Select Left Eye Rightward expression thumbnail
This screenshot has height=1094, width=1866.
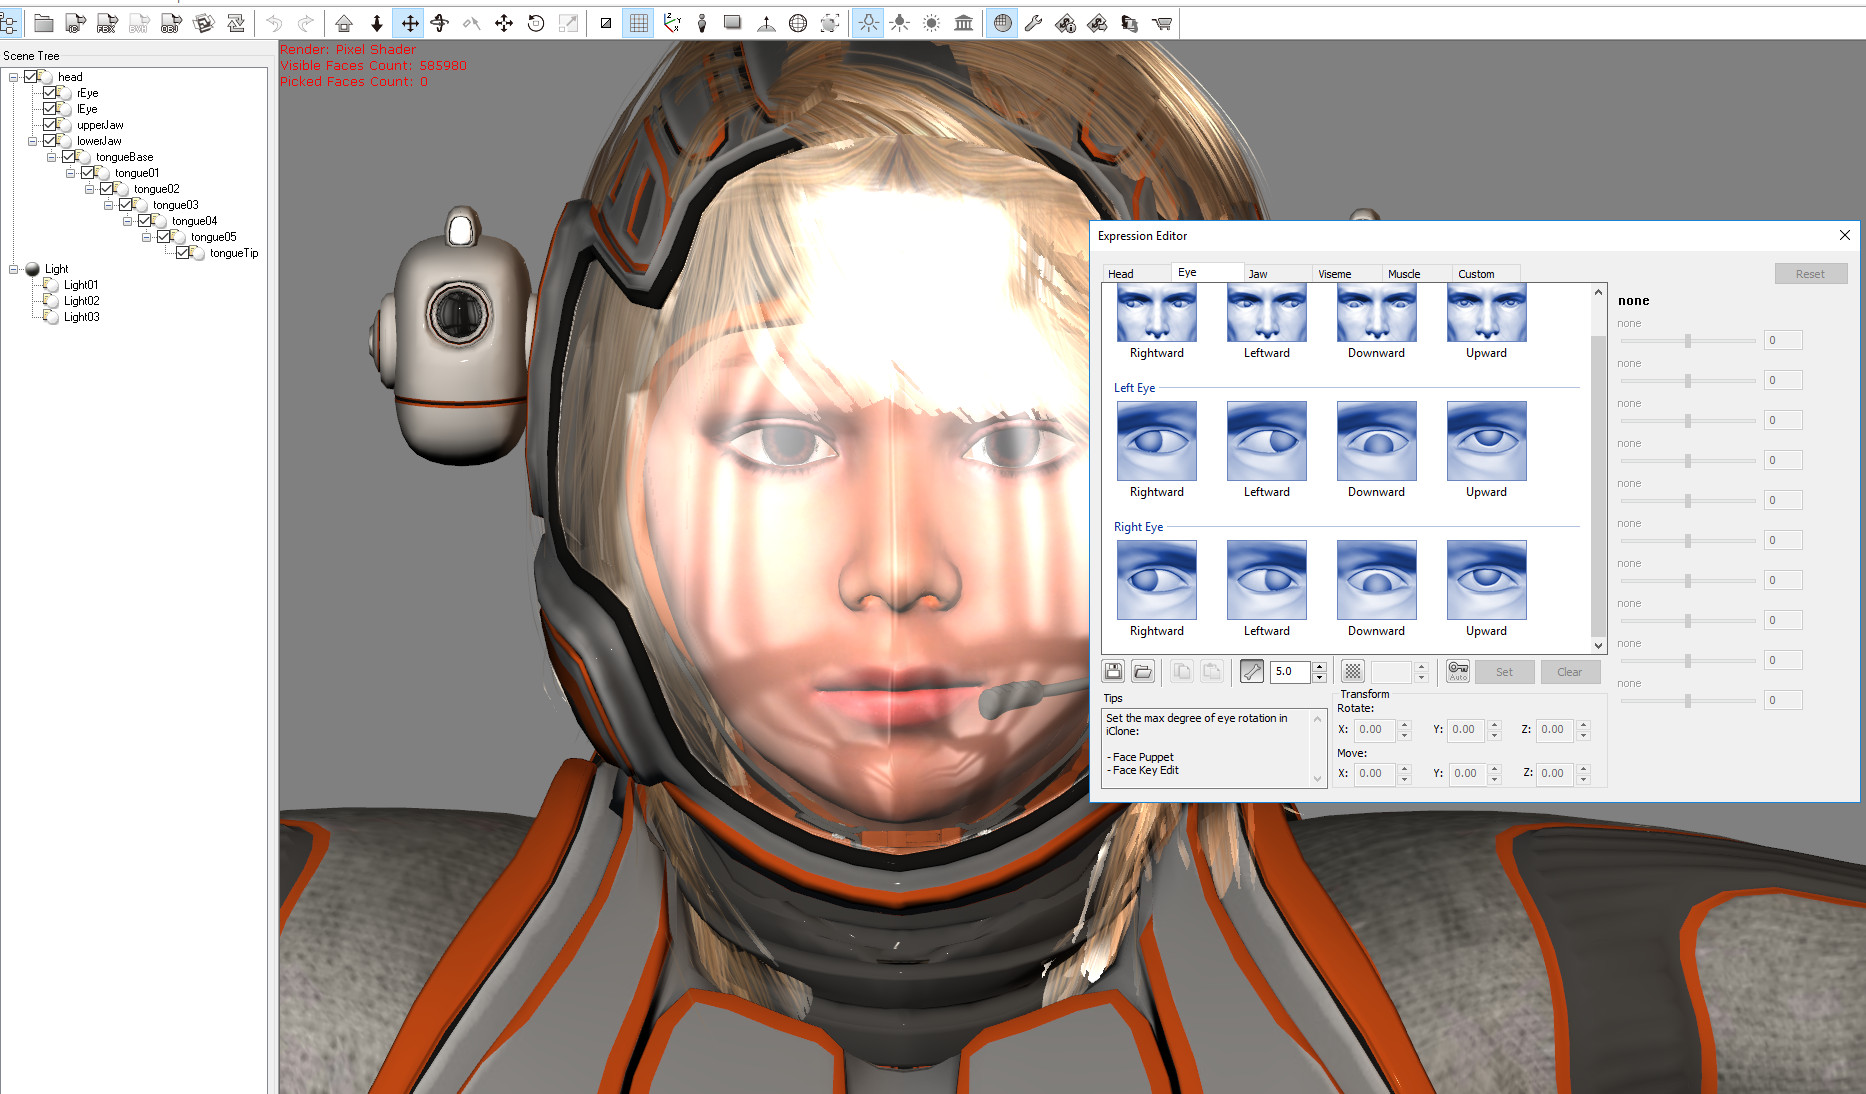1157,441
